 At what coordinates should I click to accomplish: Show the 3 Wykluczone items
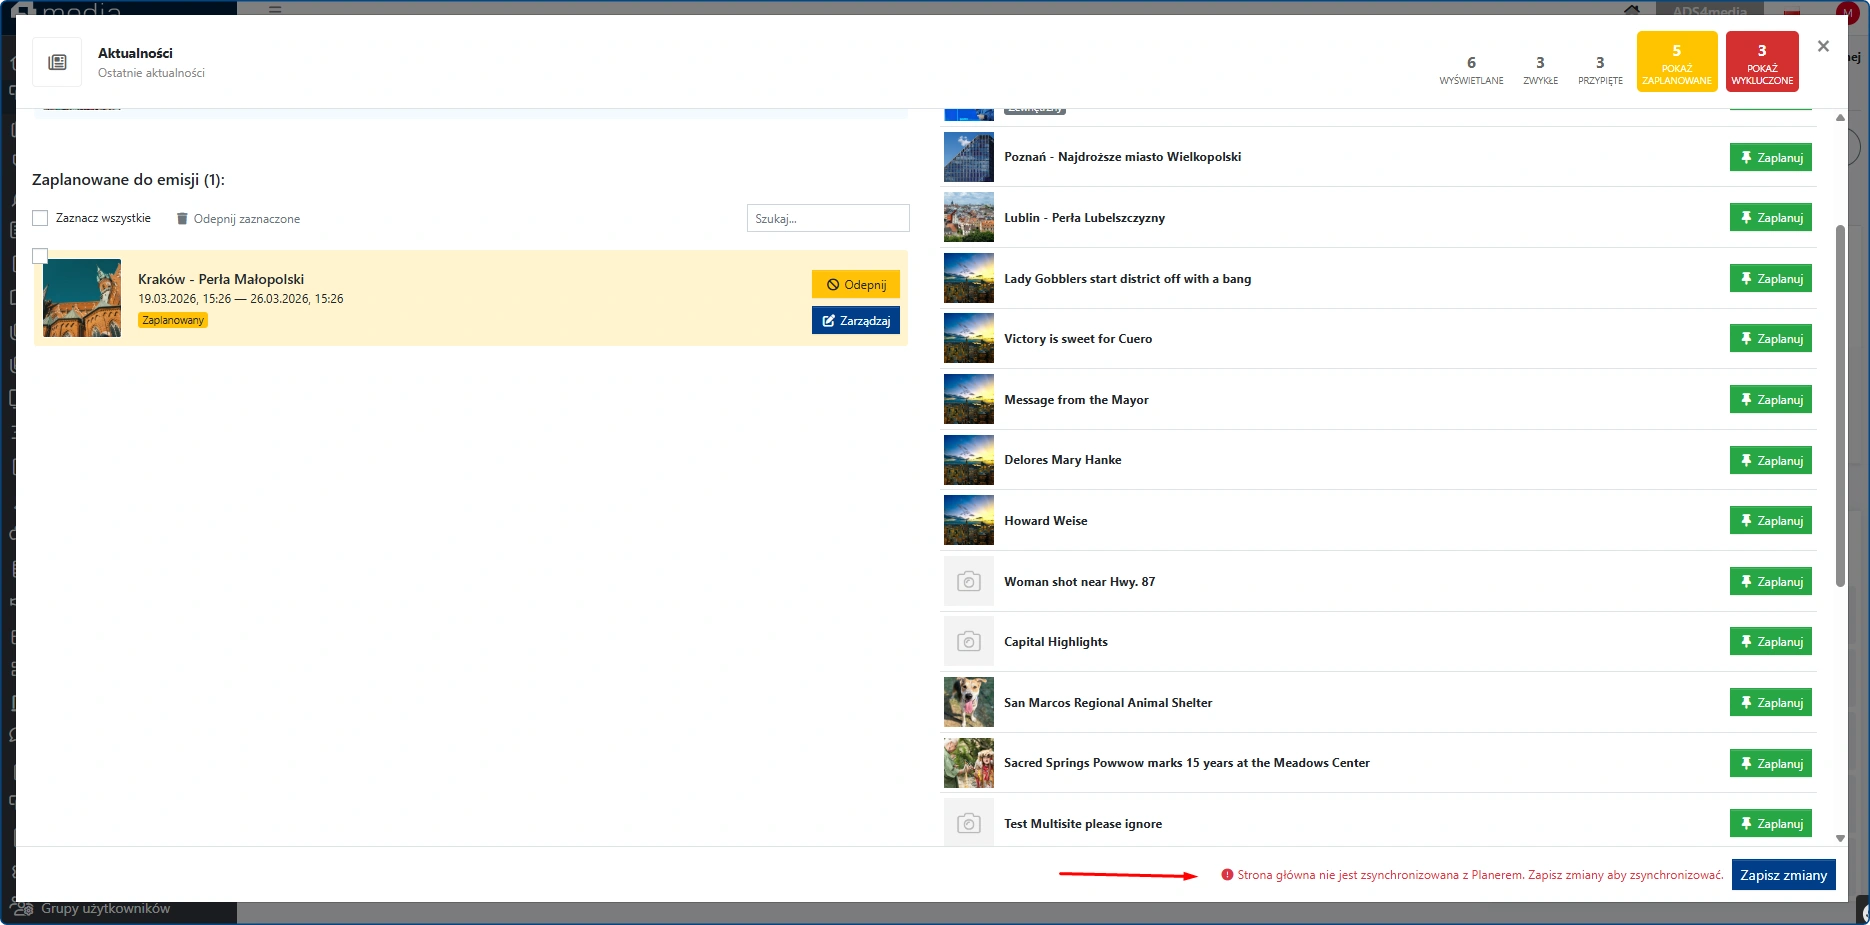point(1761,62)
